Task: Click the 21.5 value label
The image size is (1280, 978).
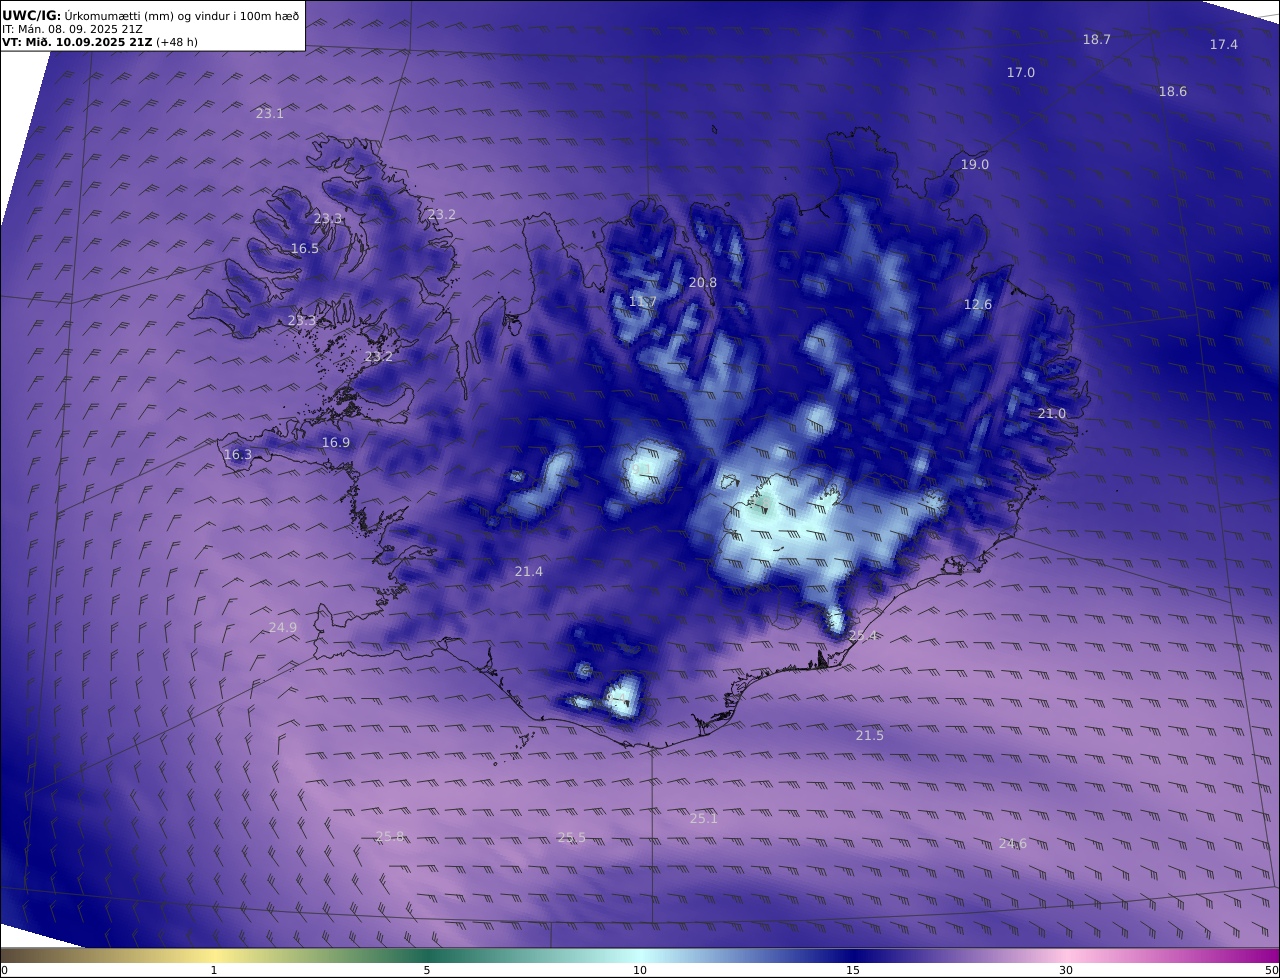Action: tap(870, 736)
